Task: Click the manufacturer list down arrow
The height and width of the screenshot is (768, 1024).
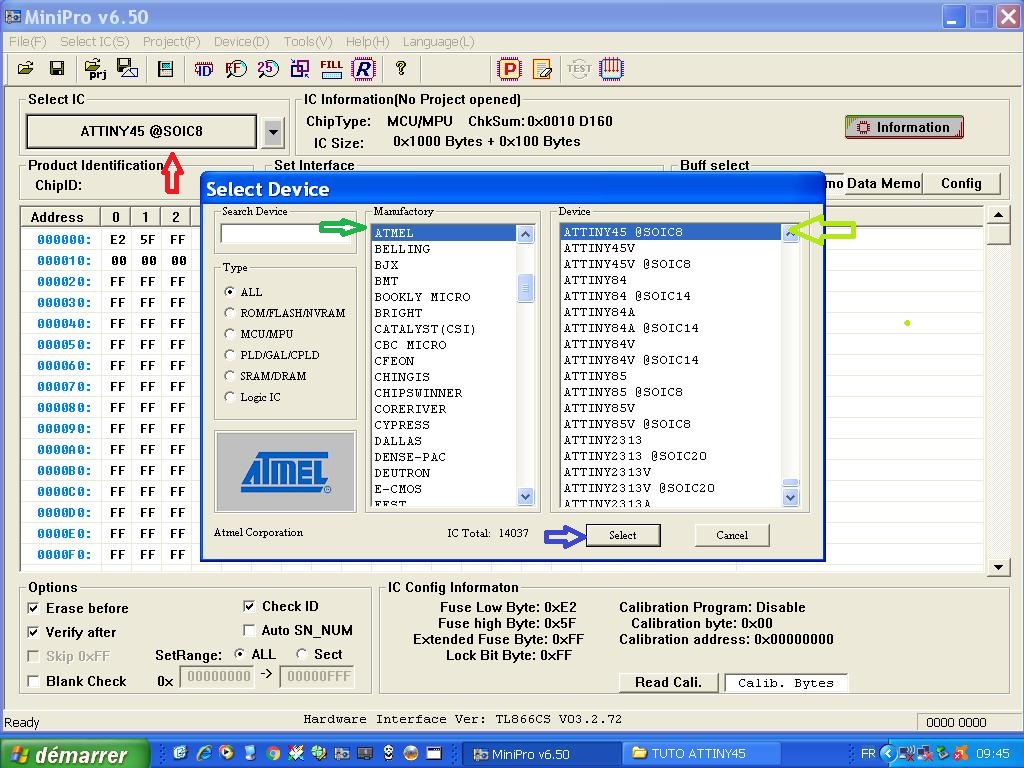Action: click(x=526, y=496)
